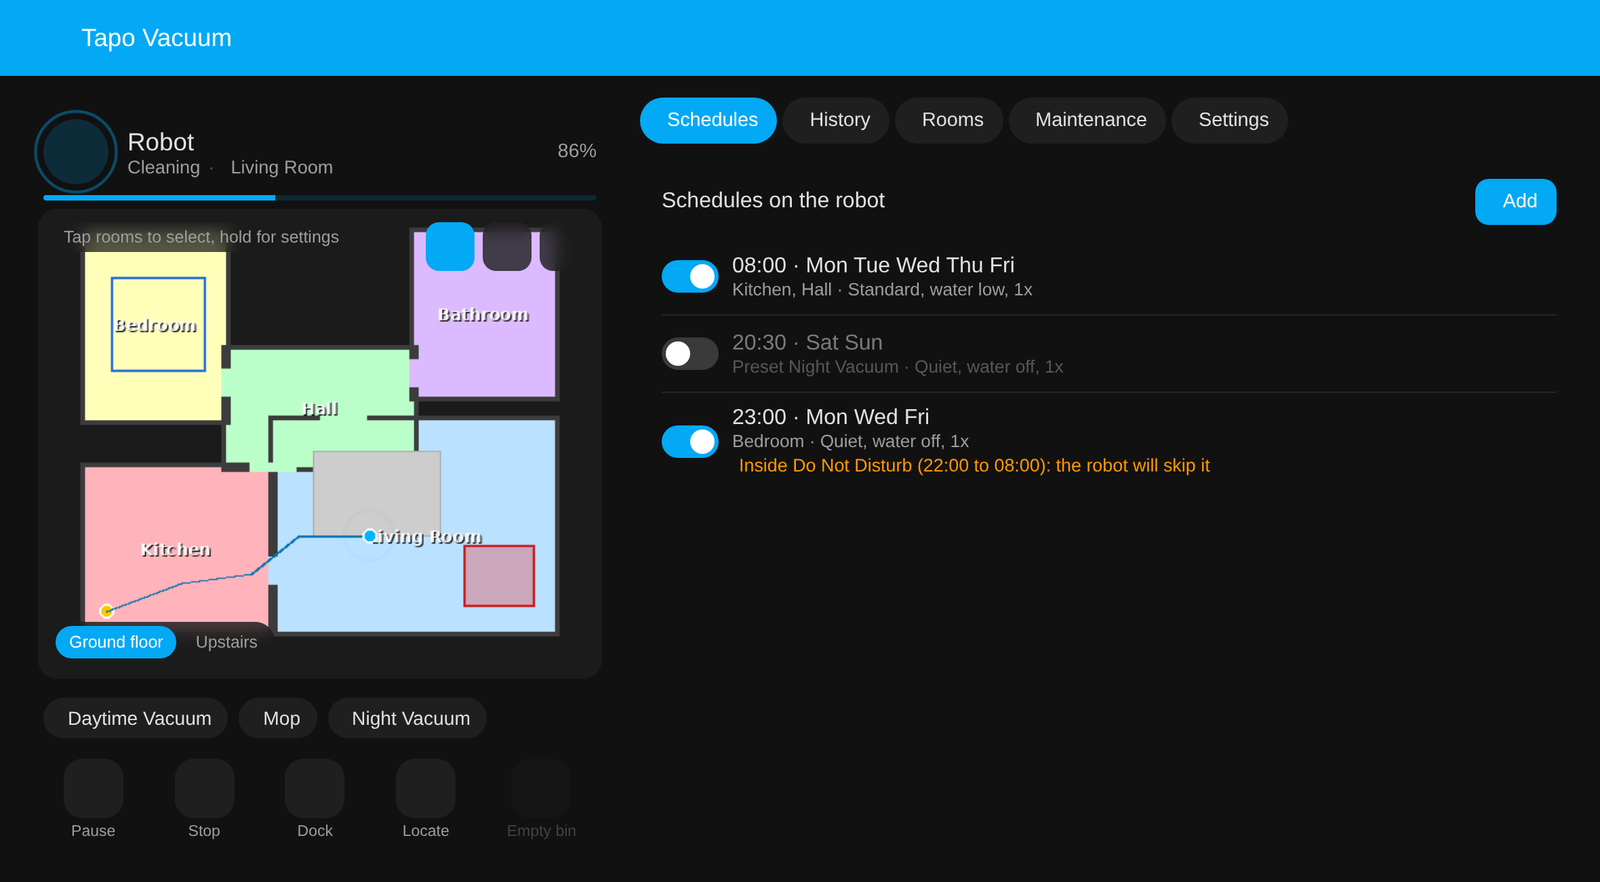
Task: Open the History tab
Action: (x=836, y=120)
